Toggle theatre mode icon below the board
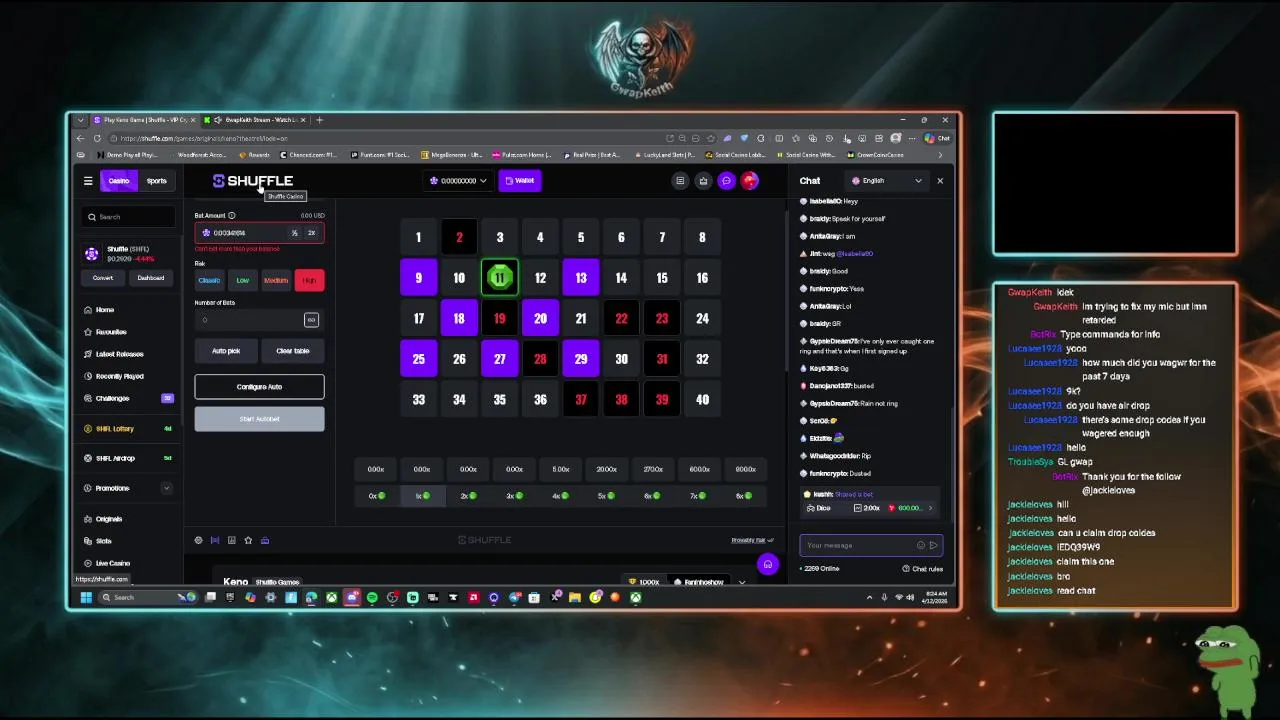This screenshot has width=1280, height=720. coord(214,540)
